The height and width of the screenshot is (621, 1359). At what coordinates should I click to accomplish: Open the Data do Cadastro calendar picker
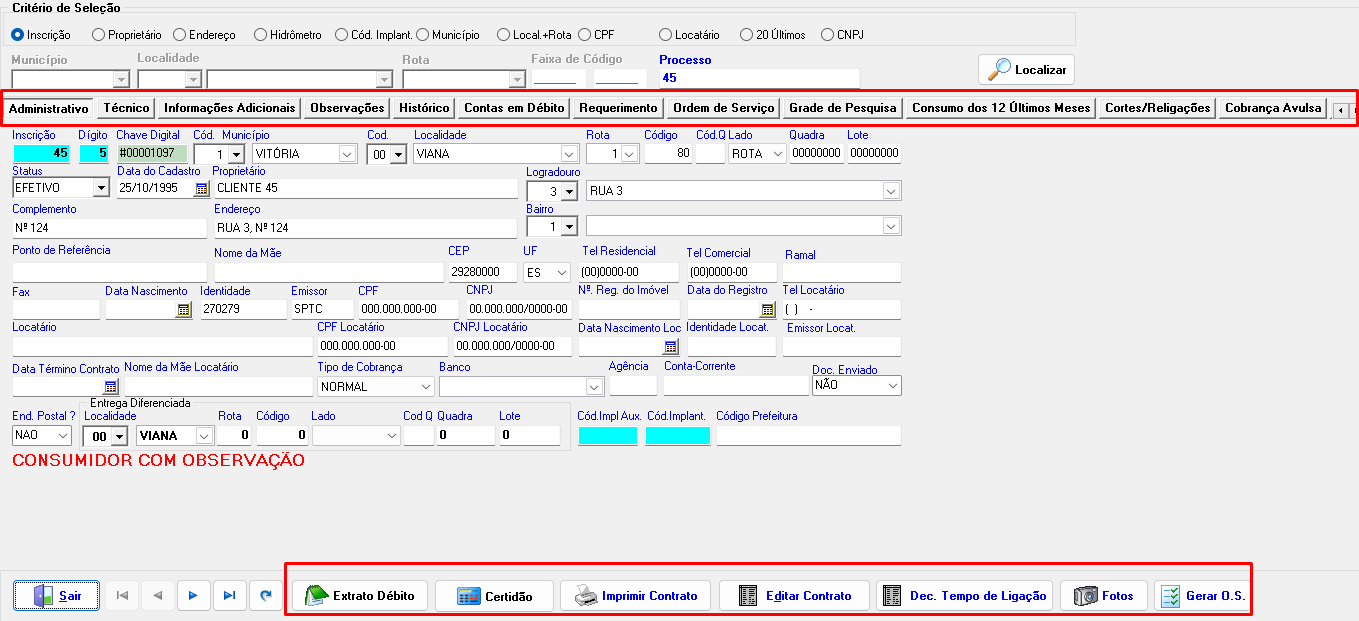pyautogui.click(x=201, y=188)
